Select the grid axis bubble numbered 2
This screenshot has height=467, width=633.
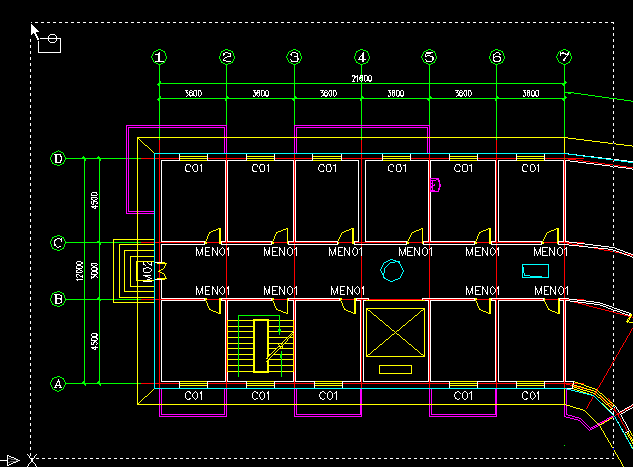(227, 57)
